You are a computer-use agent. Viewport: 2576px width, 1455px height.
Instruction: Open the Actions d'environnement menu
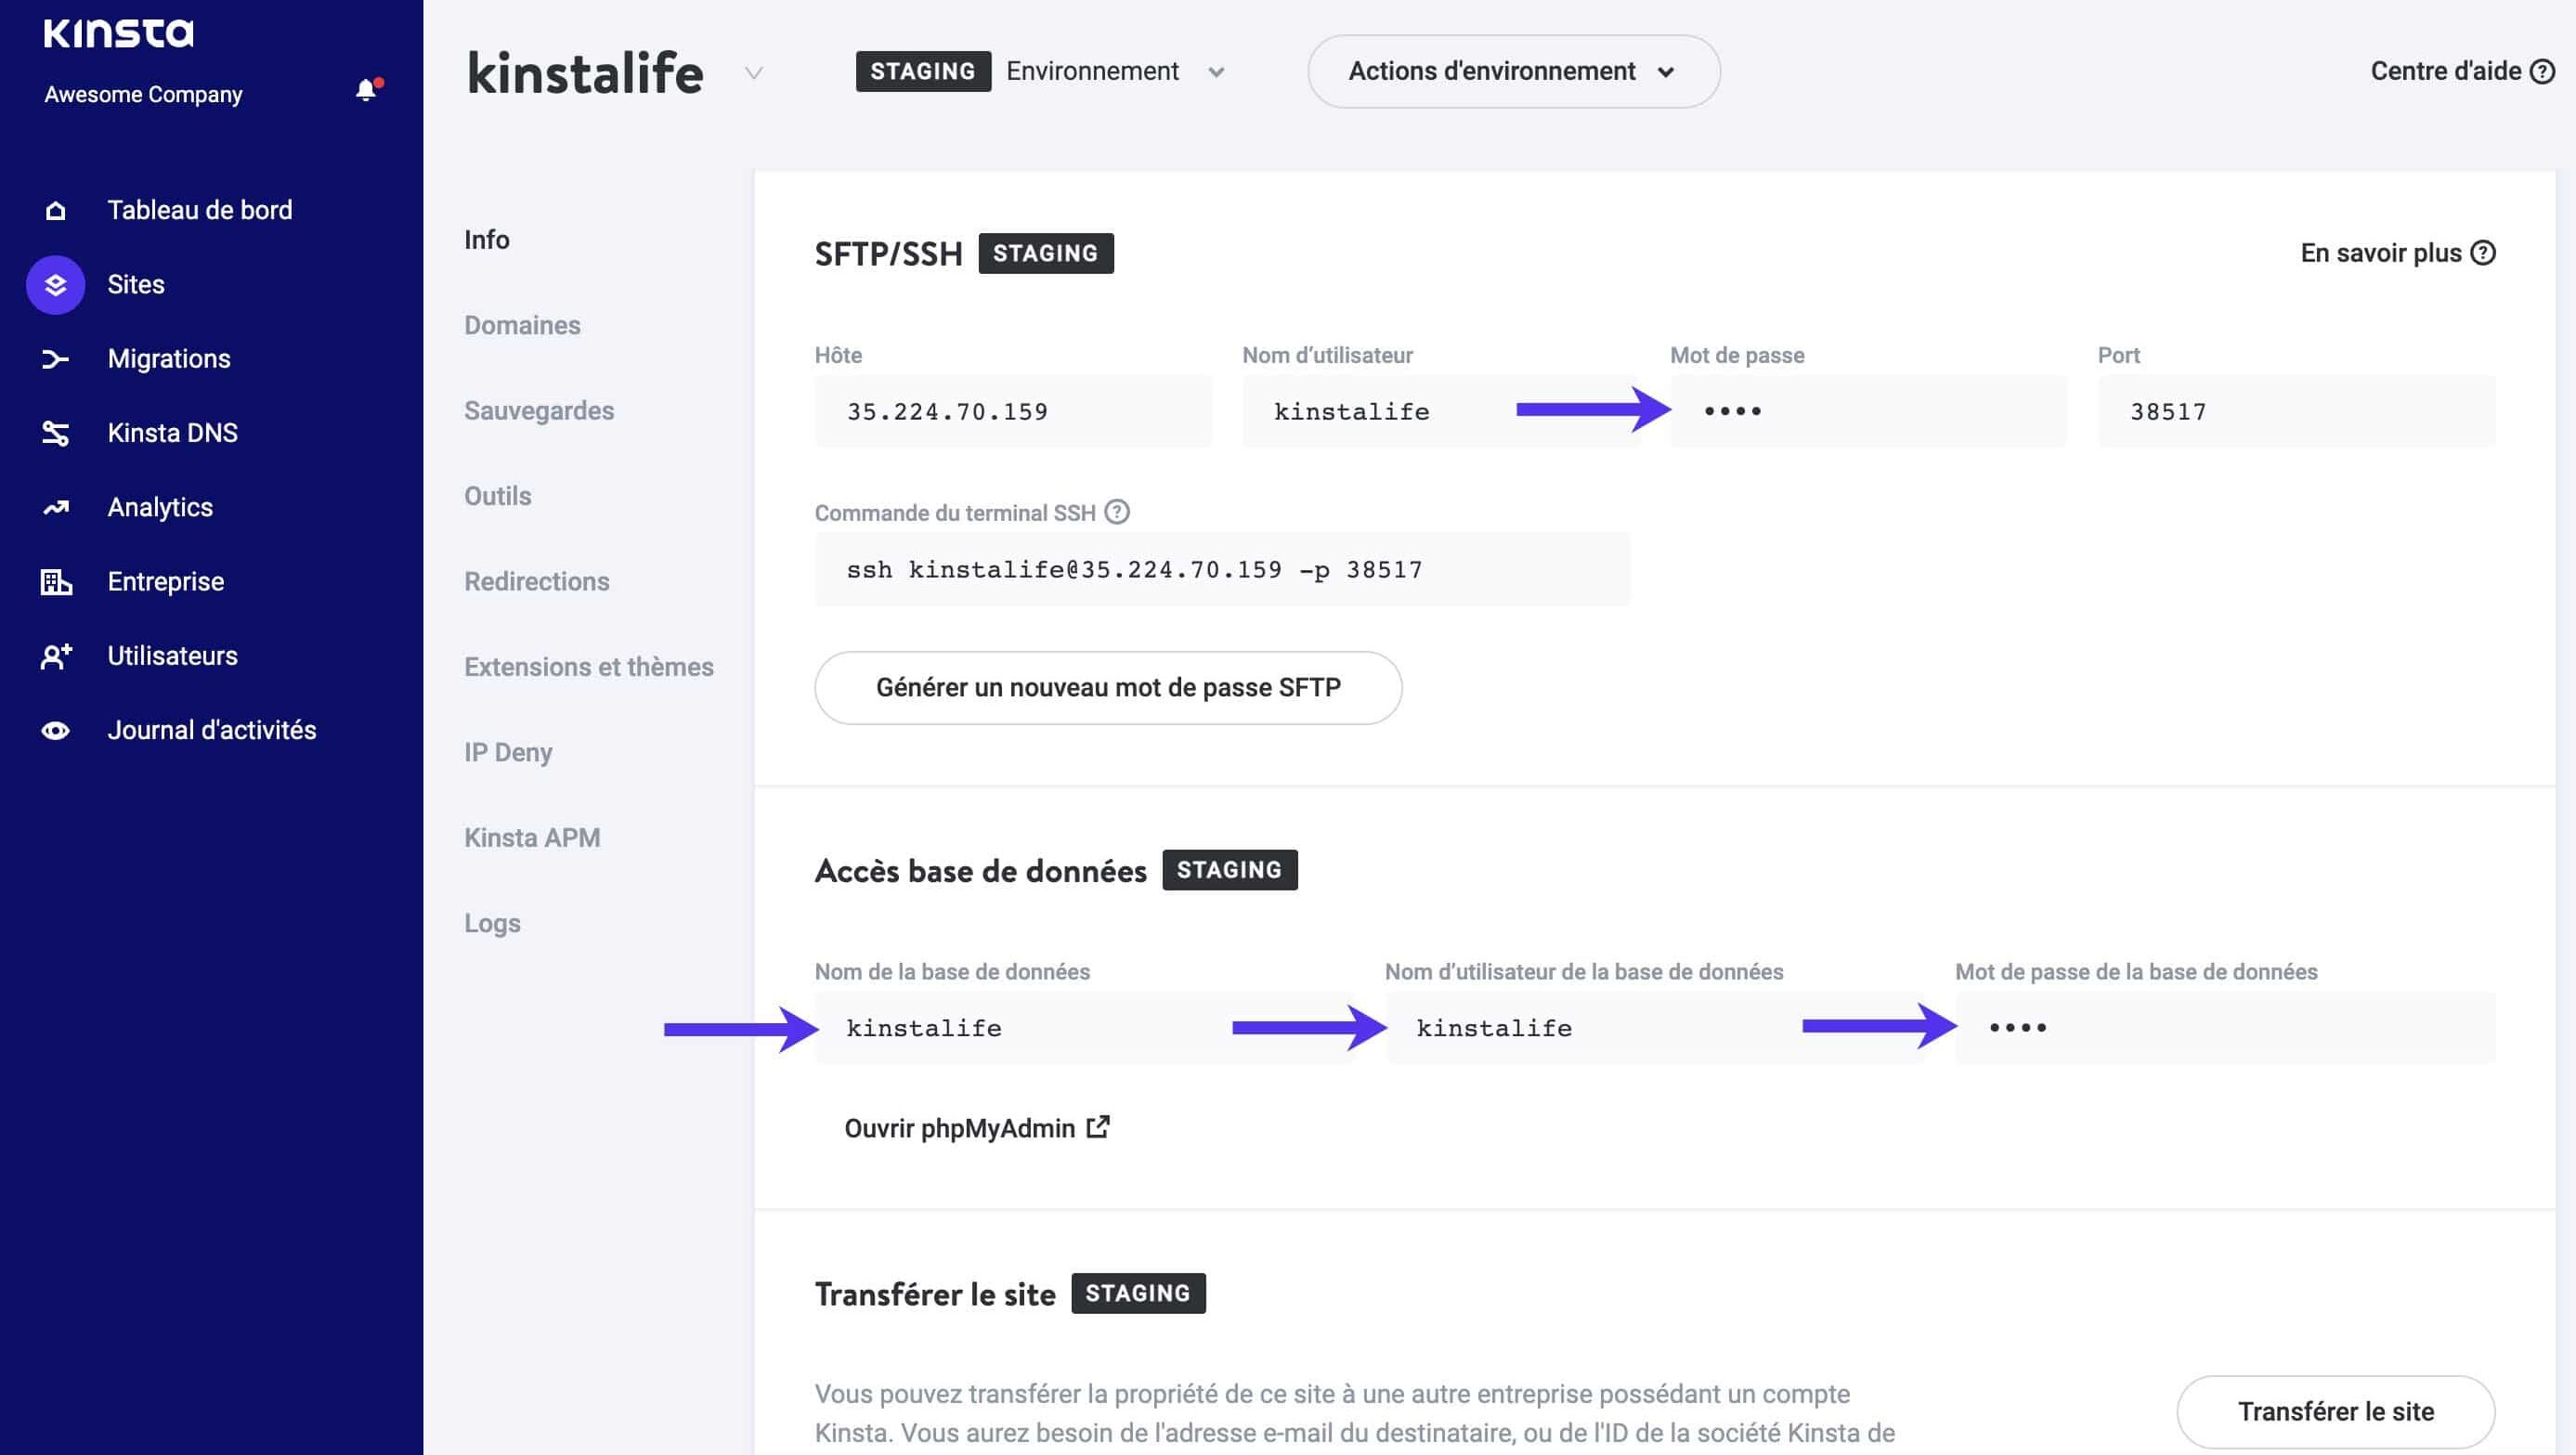pos(1512,71)
